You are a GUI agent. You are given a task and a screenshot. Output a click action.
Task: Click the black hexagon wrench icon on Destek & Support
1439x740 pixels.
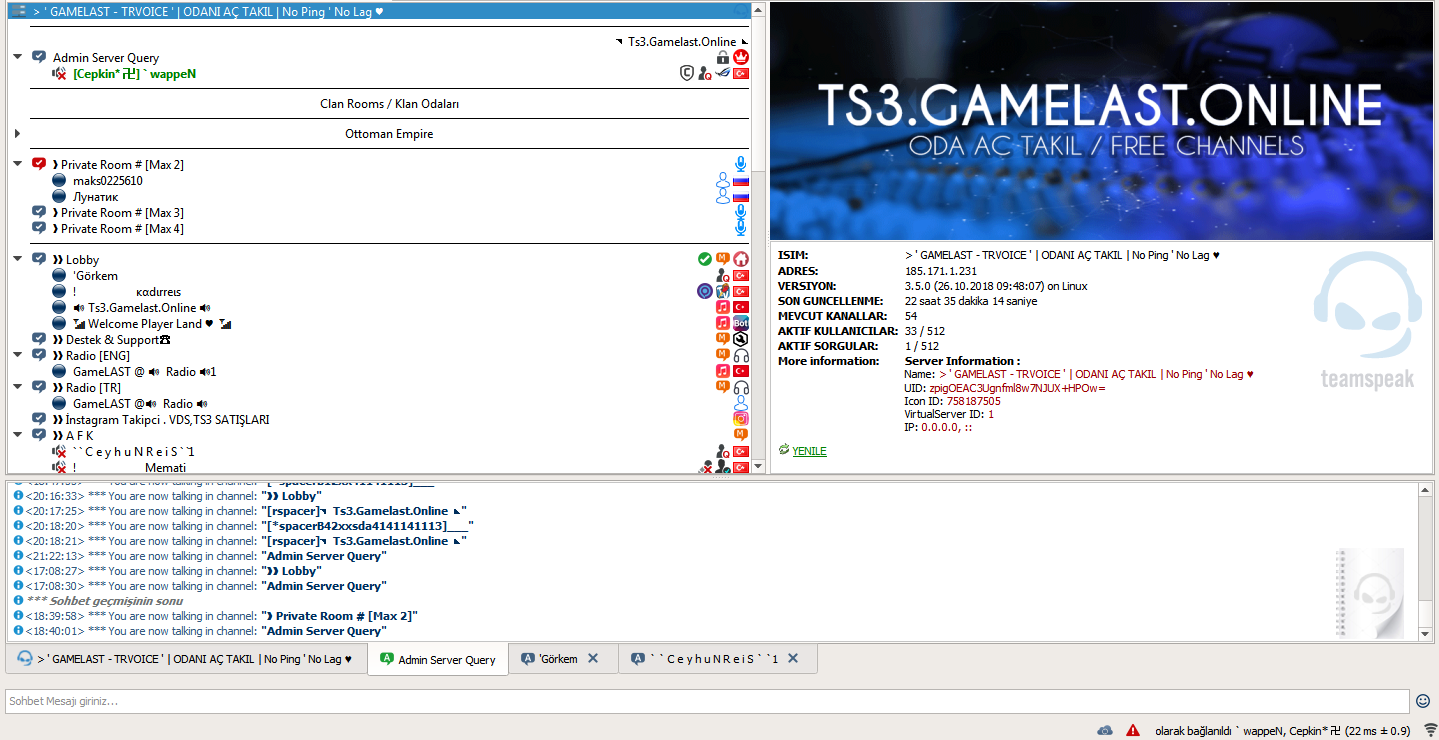[741, 339]
